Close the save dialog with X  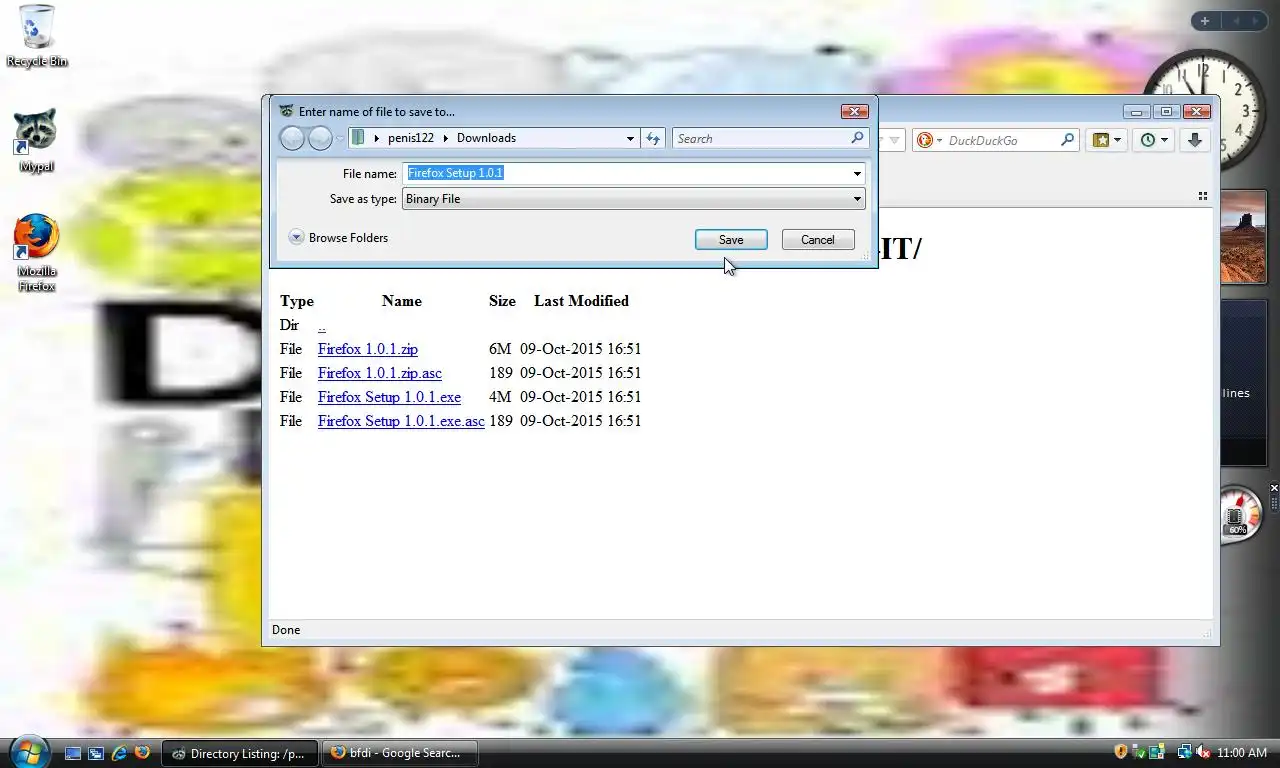pos(854,111)
